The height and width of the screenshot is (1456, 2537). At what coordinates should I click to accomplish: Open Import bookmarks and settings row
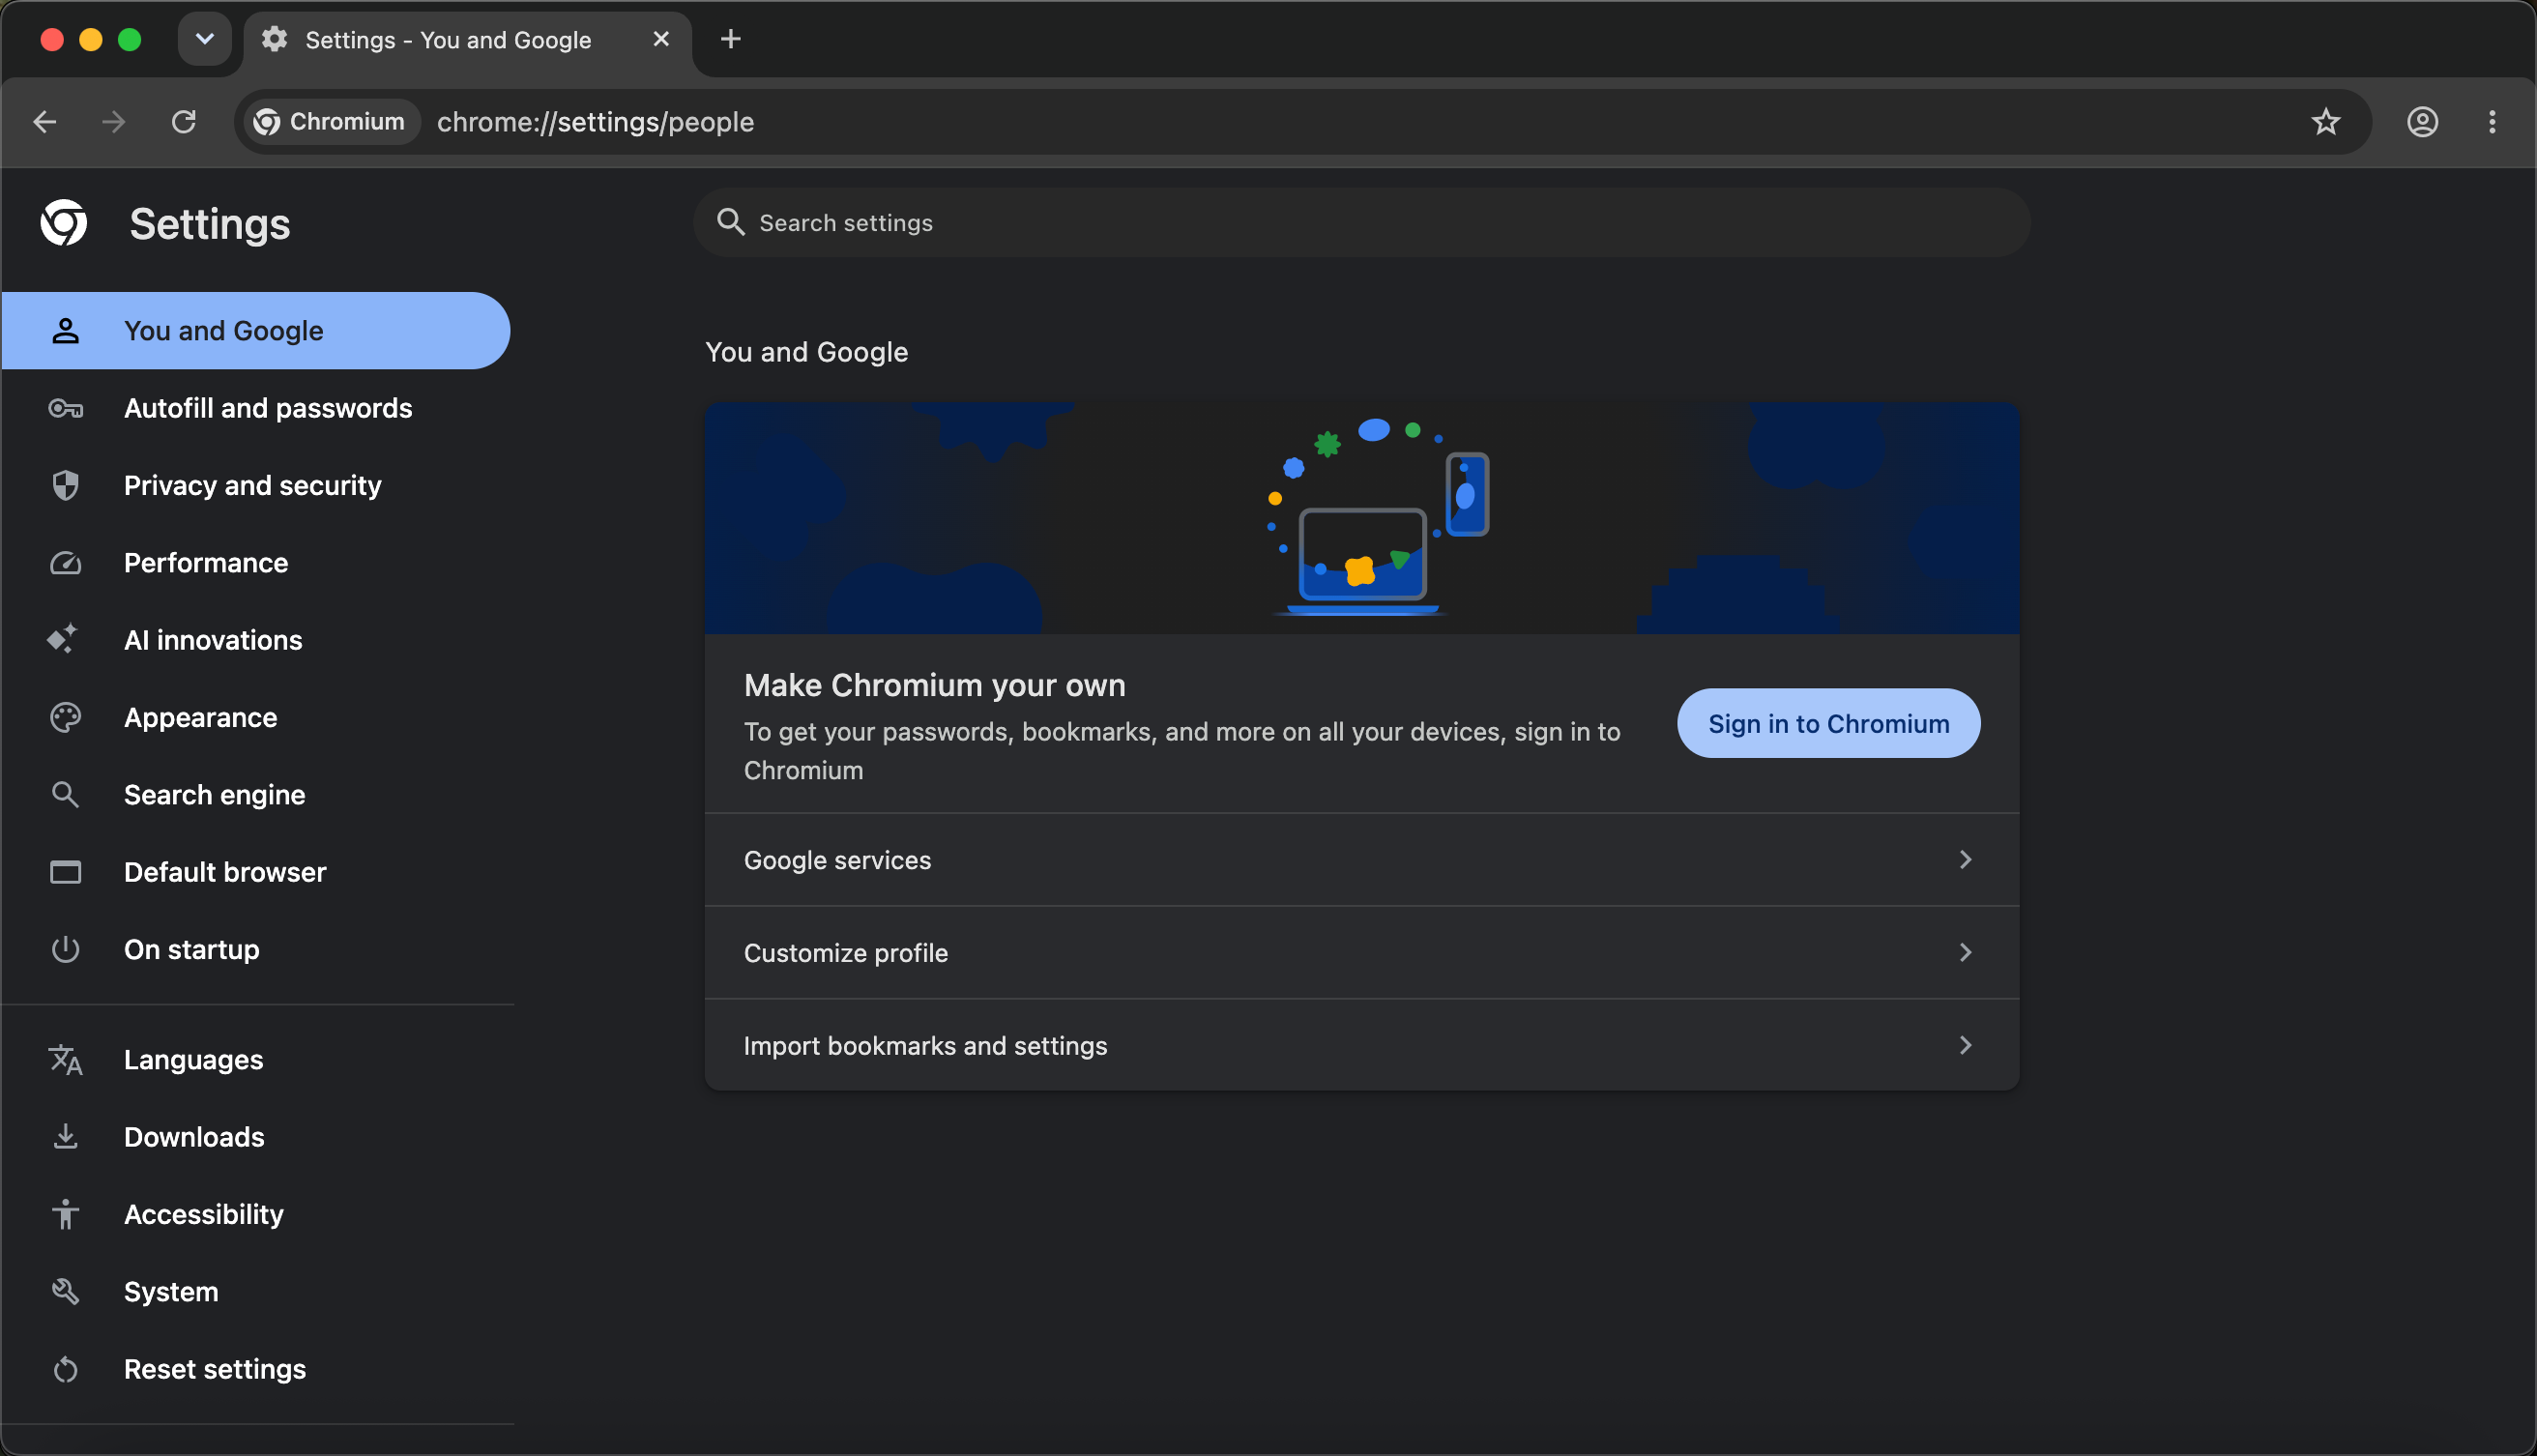1362,1045
